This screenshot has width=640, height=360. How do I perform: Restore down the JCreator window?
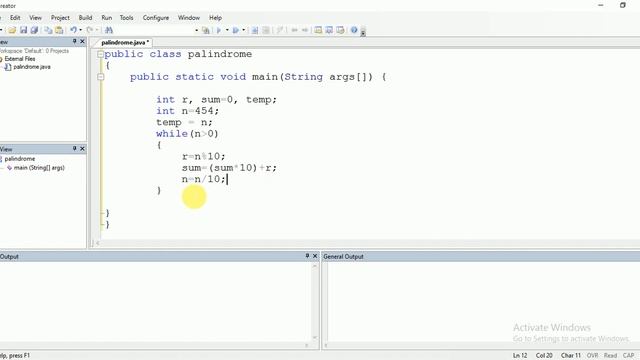(622, 5)
